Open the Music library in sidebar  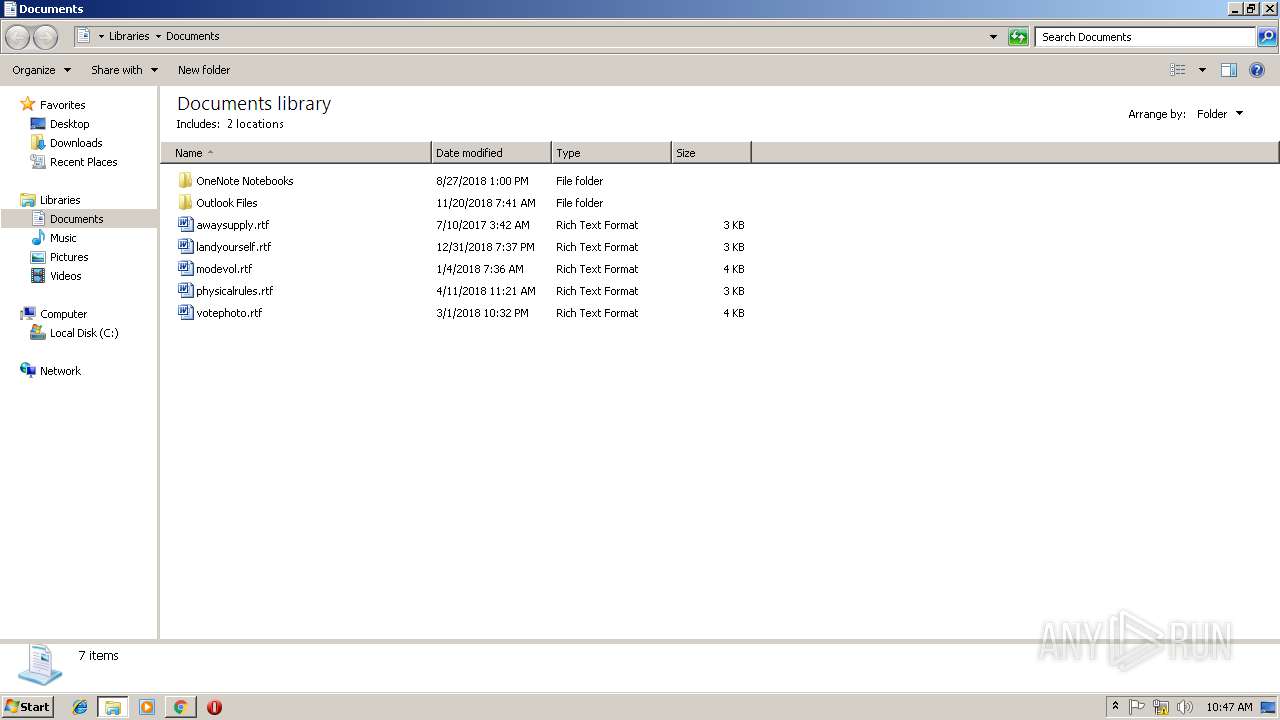point(63,238)
